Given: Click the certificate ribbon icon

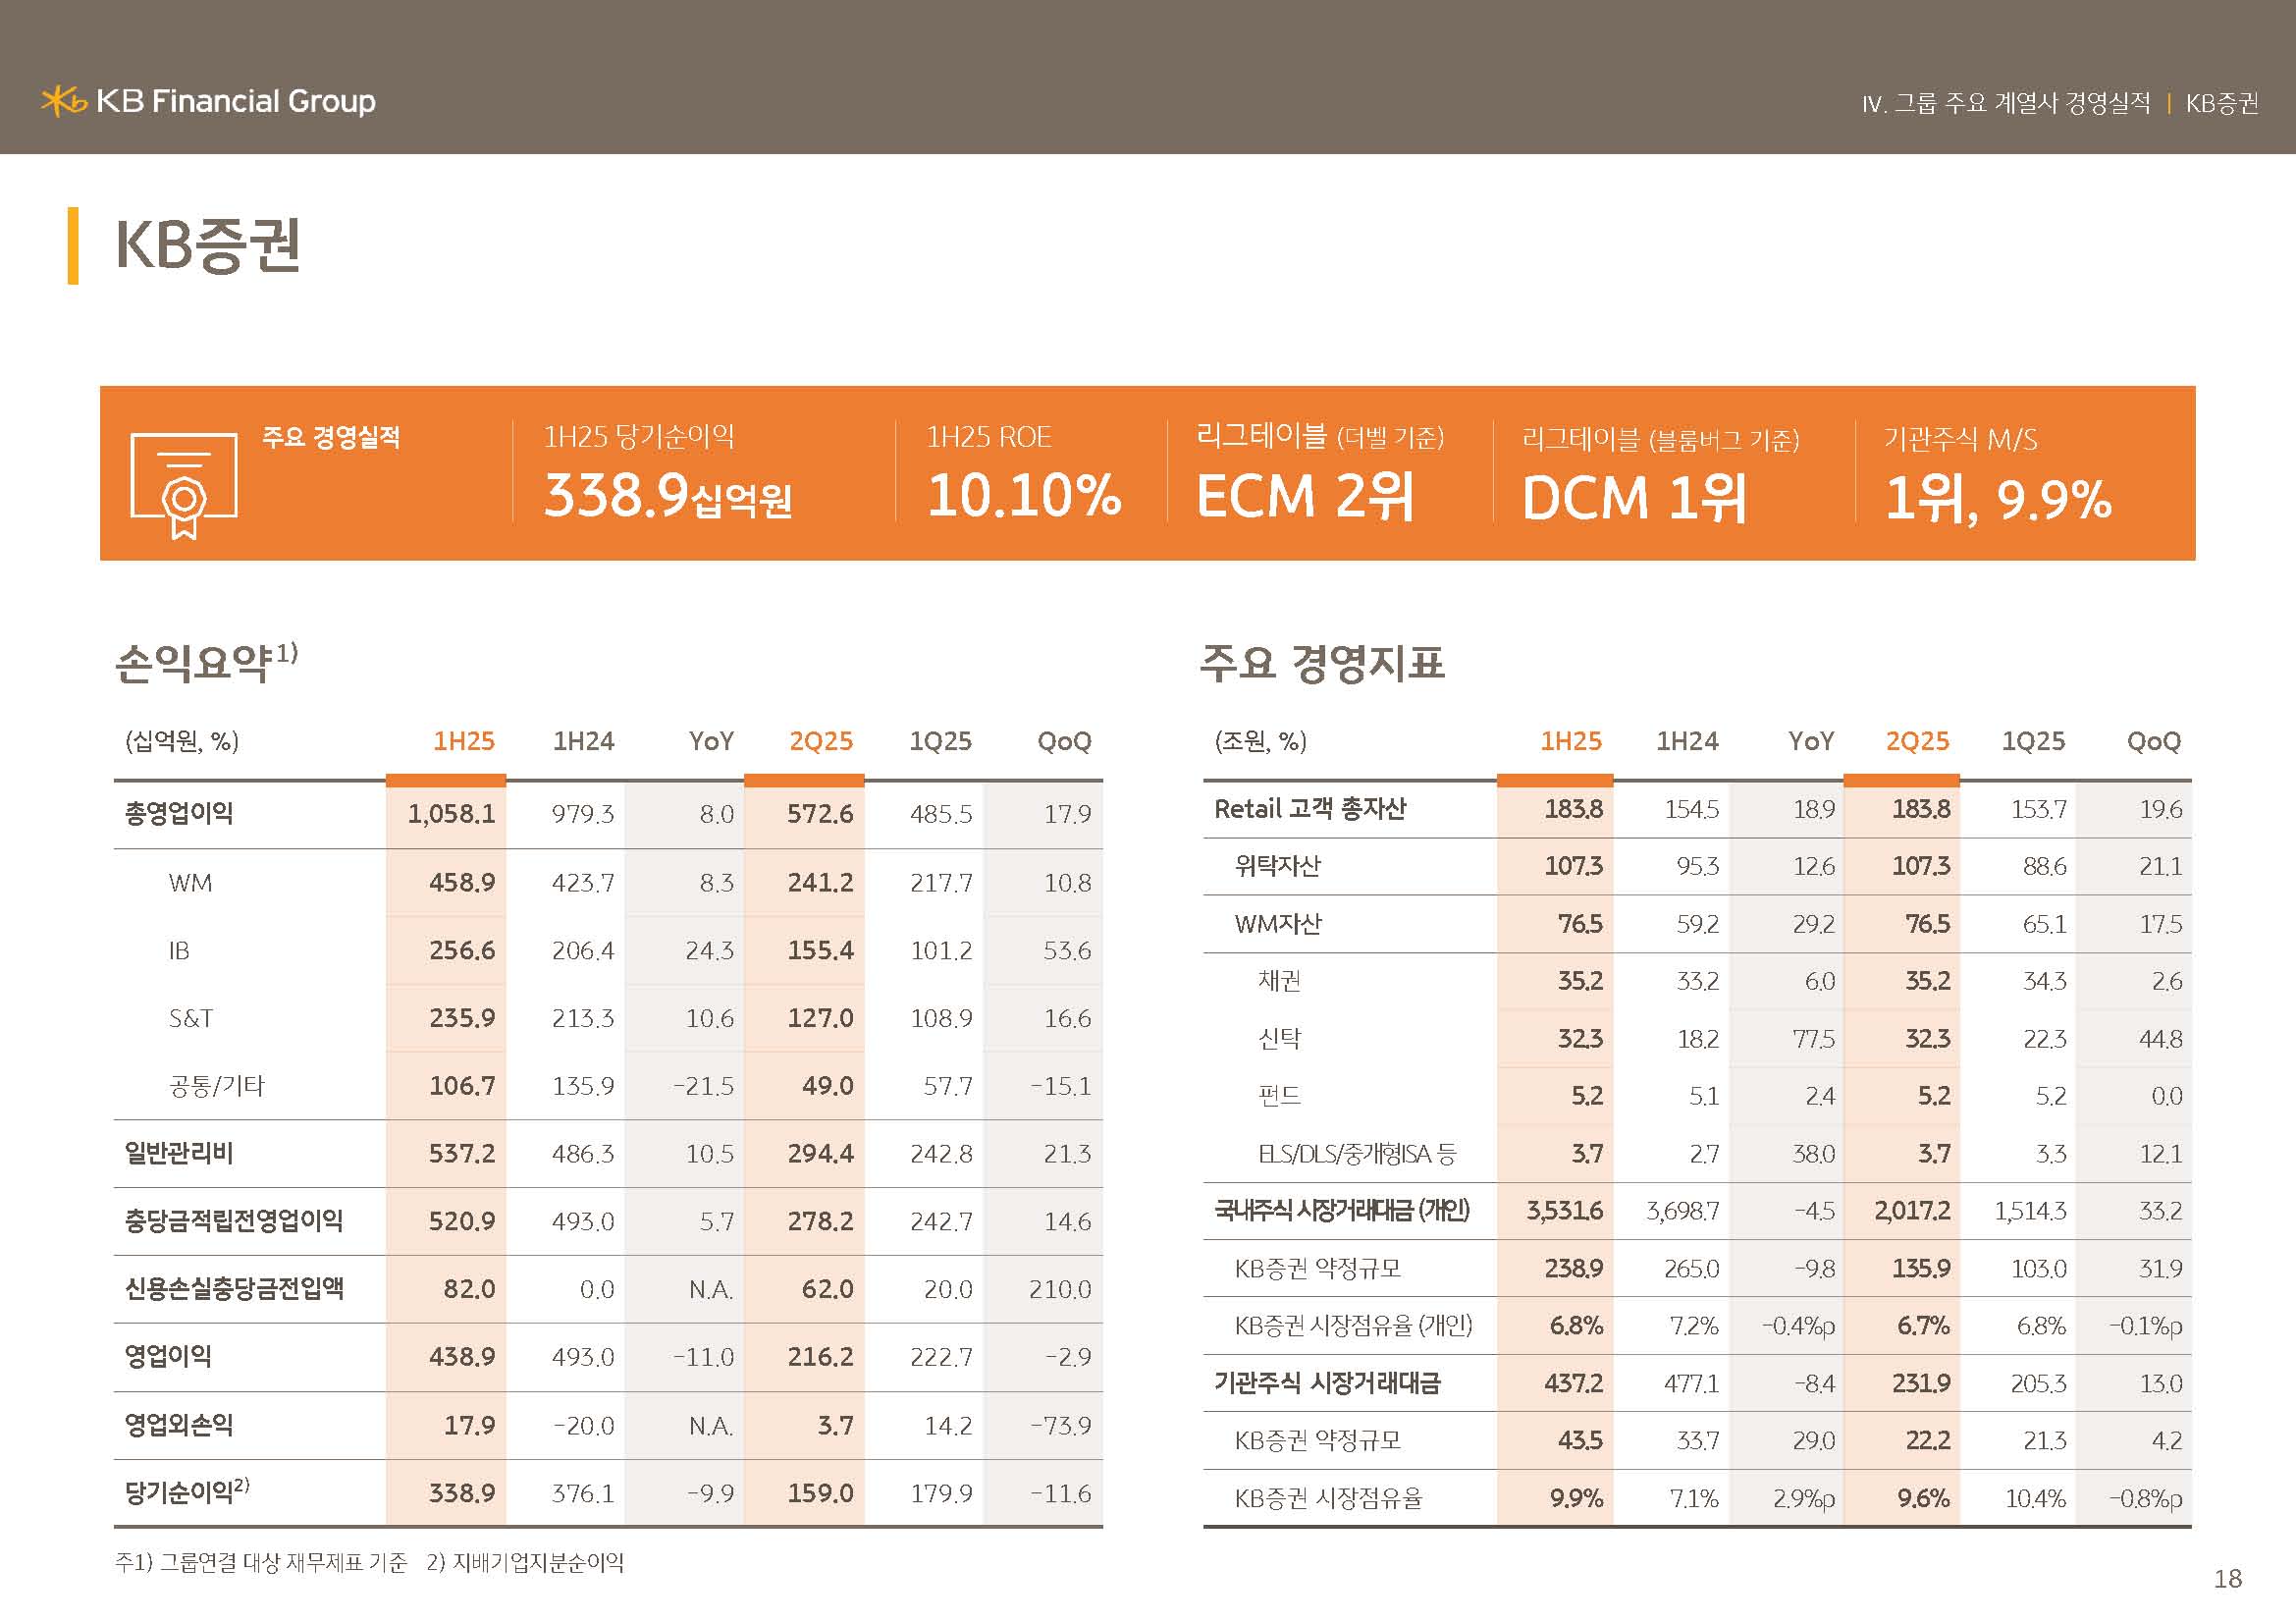Looking at the screenshot, I should coord(184,485).
